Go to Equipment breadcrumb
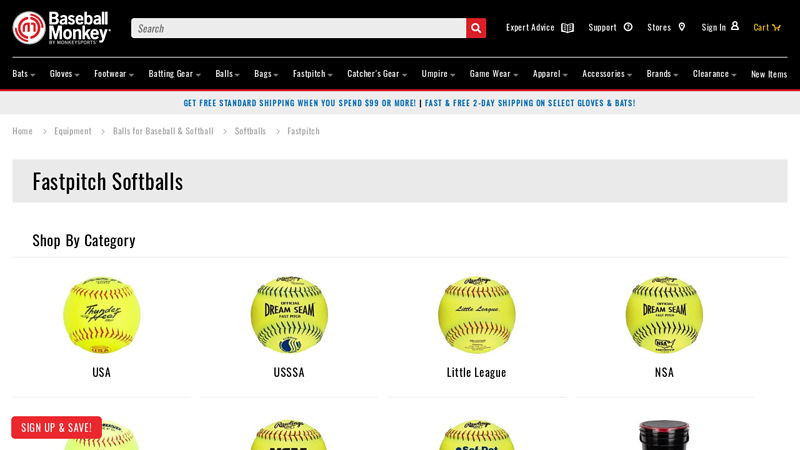The image size is (800, 450). pos(73,131)
